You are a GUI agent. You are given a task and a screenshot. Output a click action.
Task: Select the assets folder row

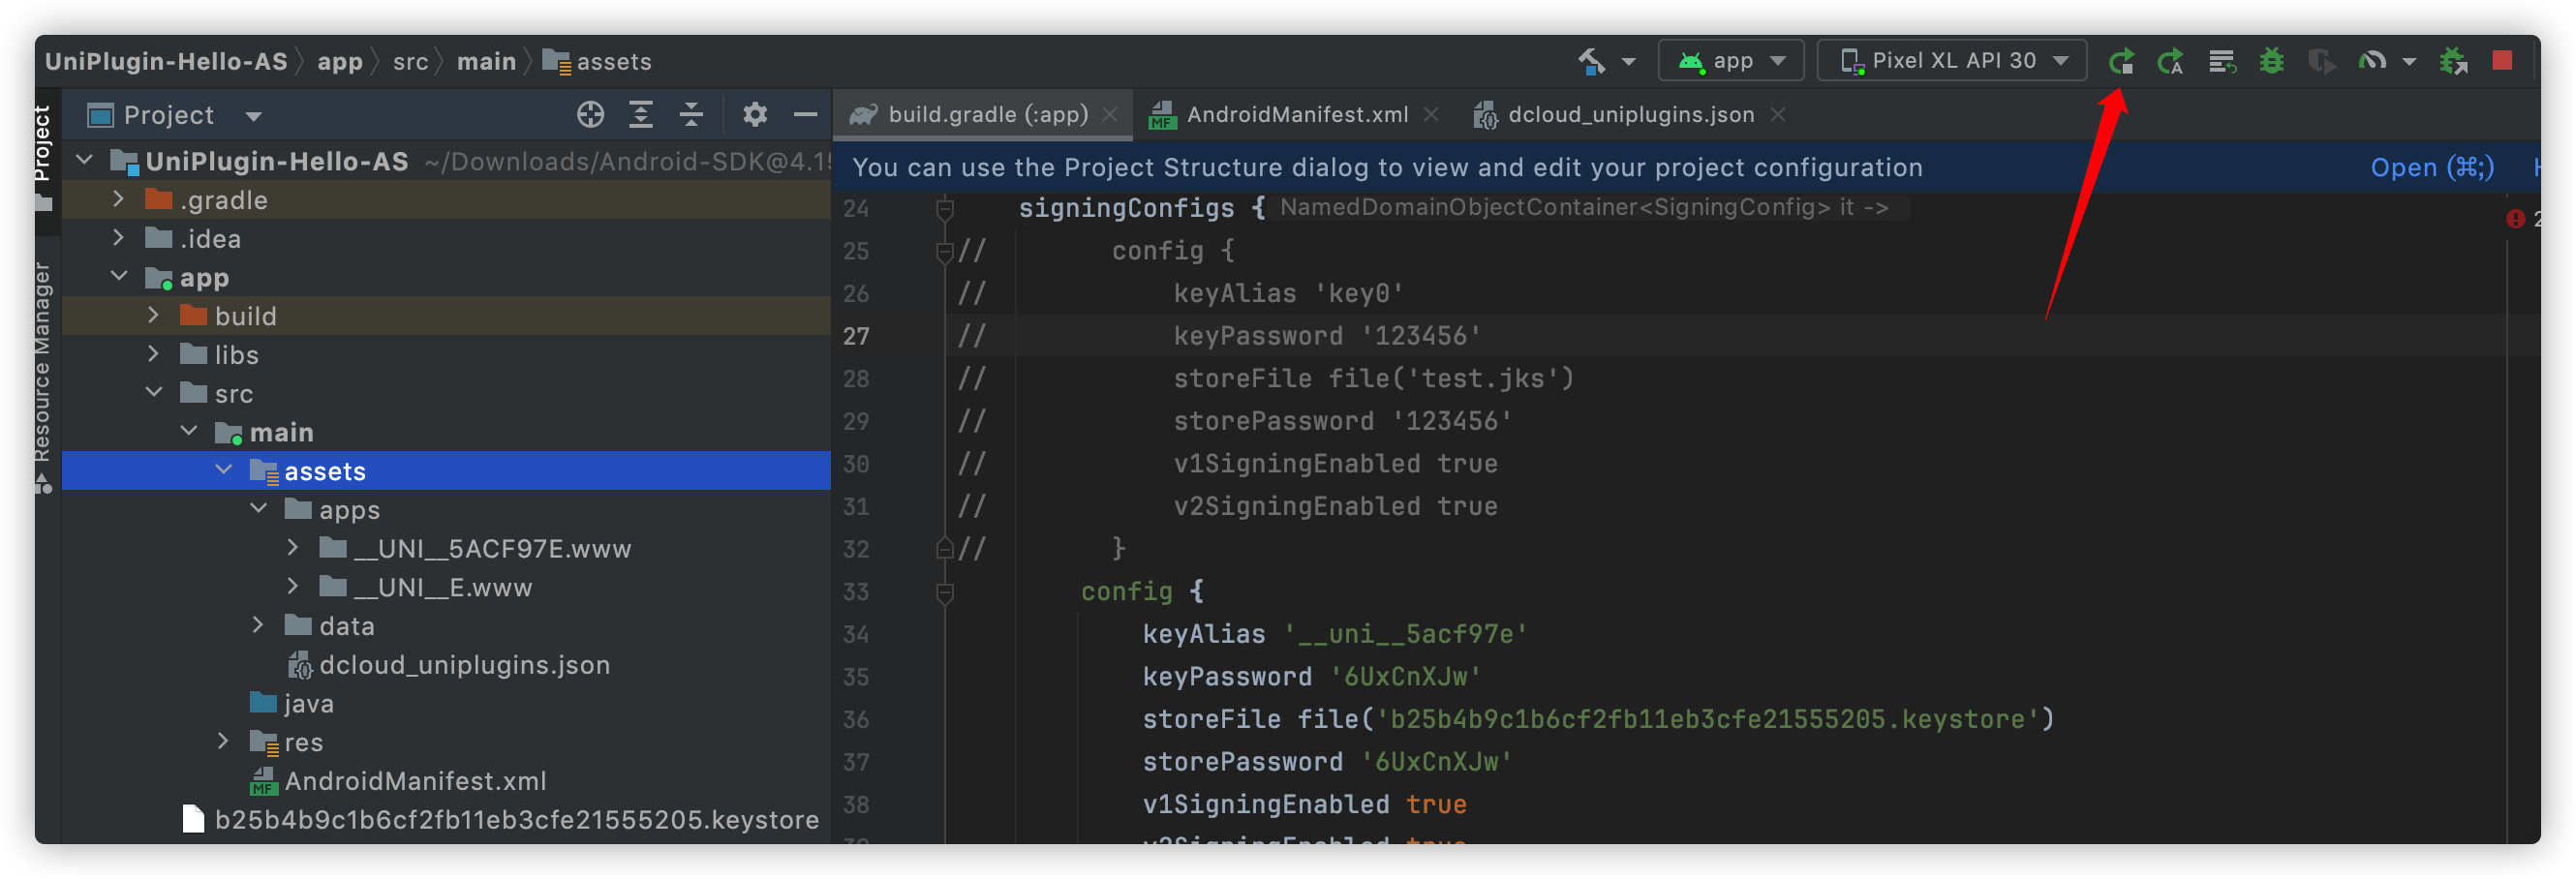(x=446, y=470)
